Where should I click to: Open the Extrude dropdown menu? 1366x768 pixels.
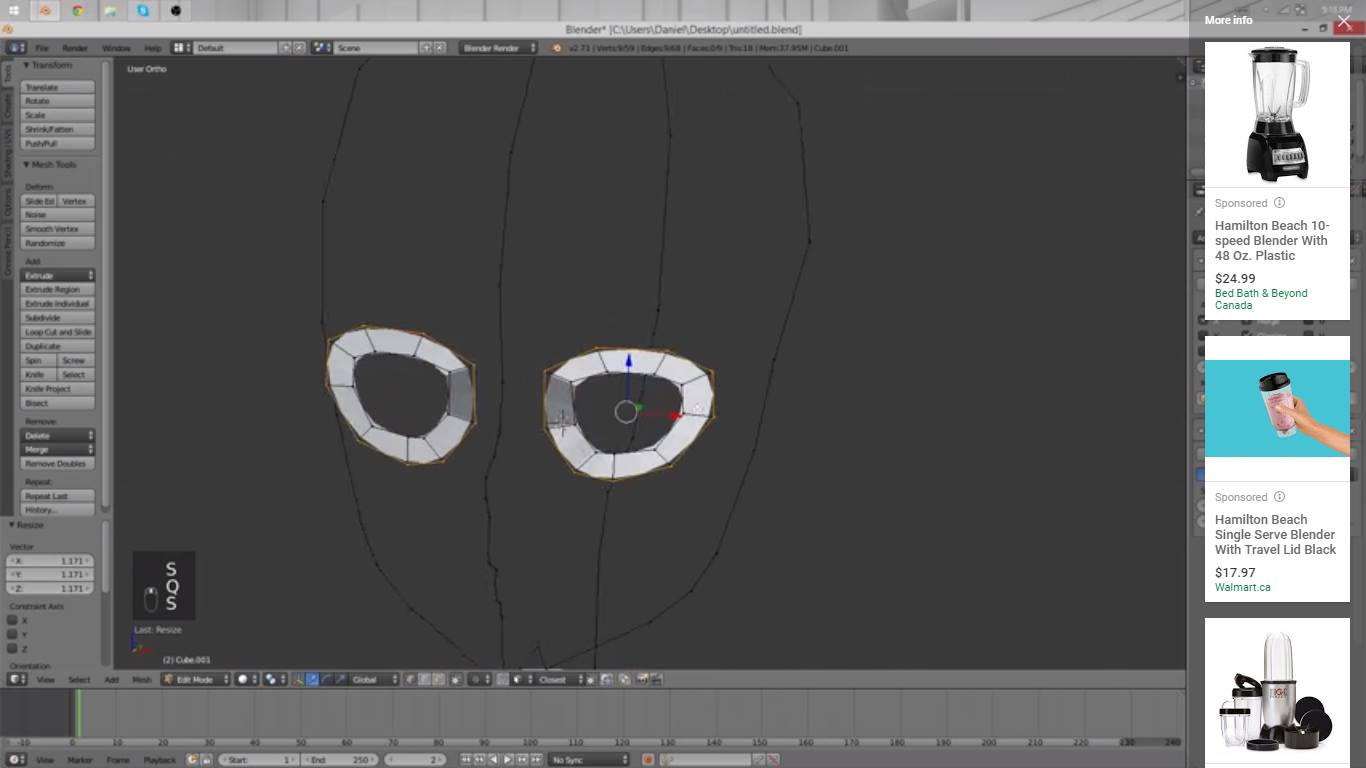point(58,275)
